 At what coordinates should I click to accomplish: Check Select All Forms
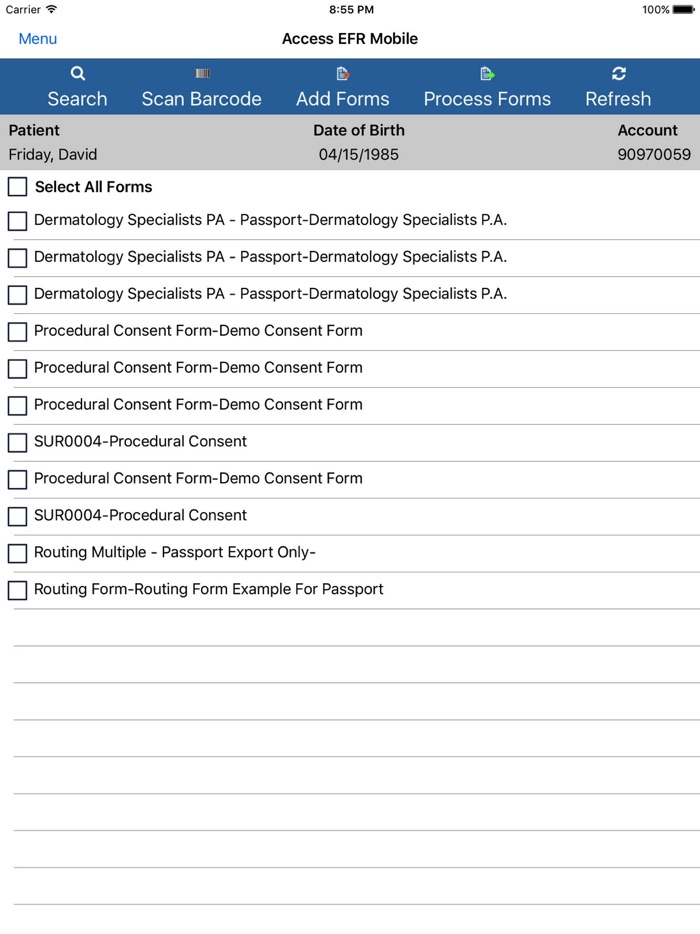[17, 186]
